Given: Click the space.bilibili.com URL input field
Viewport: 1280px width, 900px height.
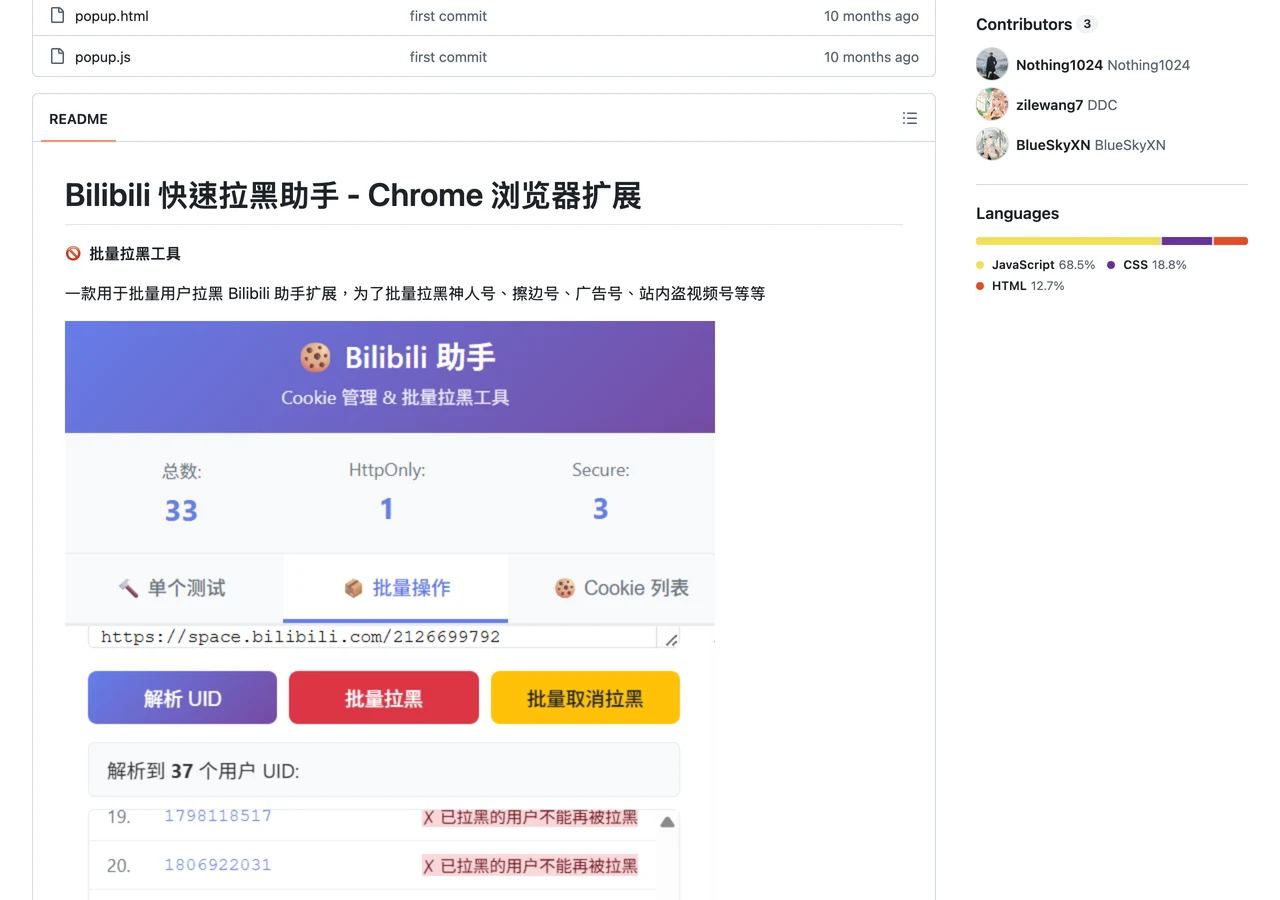Looking at the screenshot, I should click(384, 636).
